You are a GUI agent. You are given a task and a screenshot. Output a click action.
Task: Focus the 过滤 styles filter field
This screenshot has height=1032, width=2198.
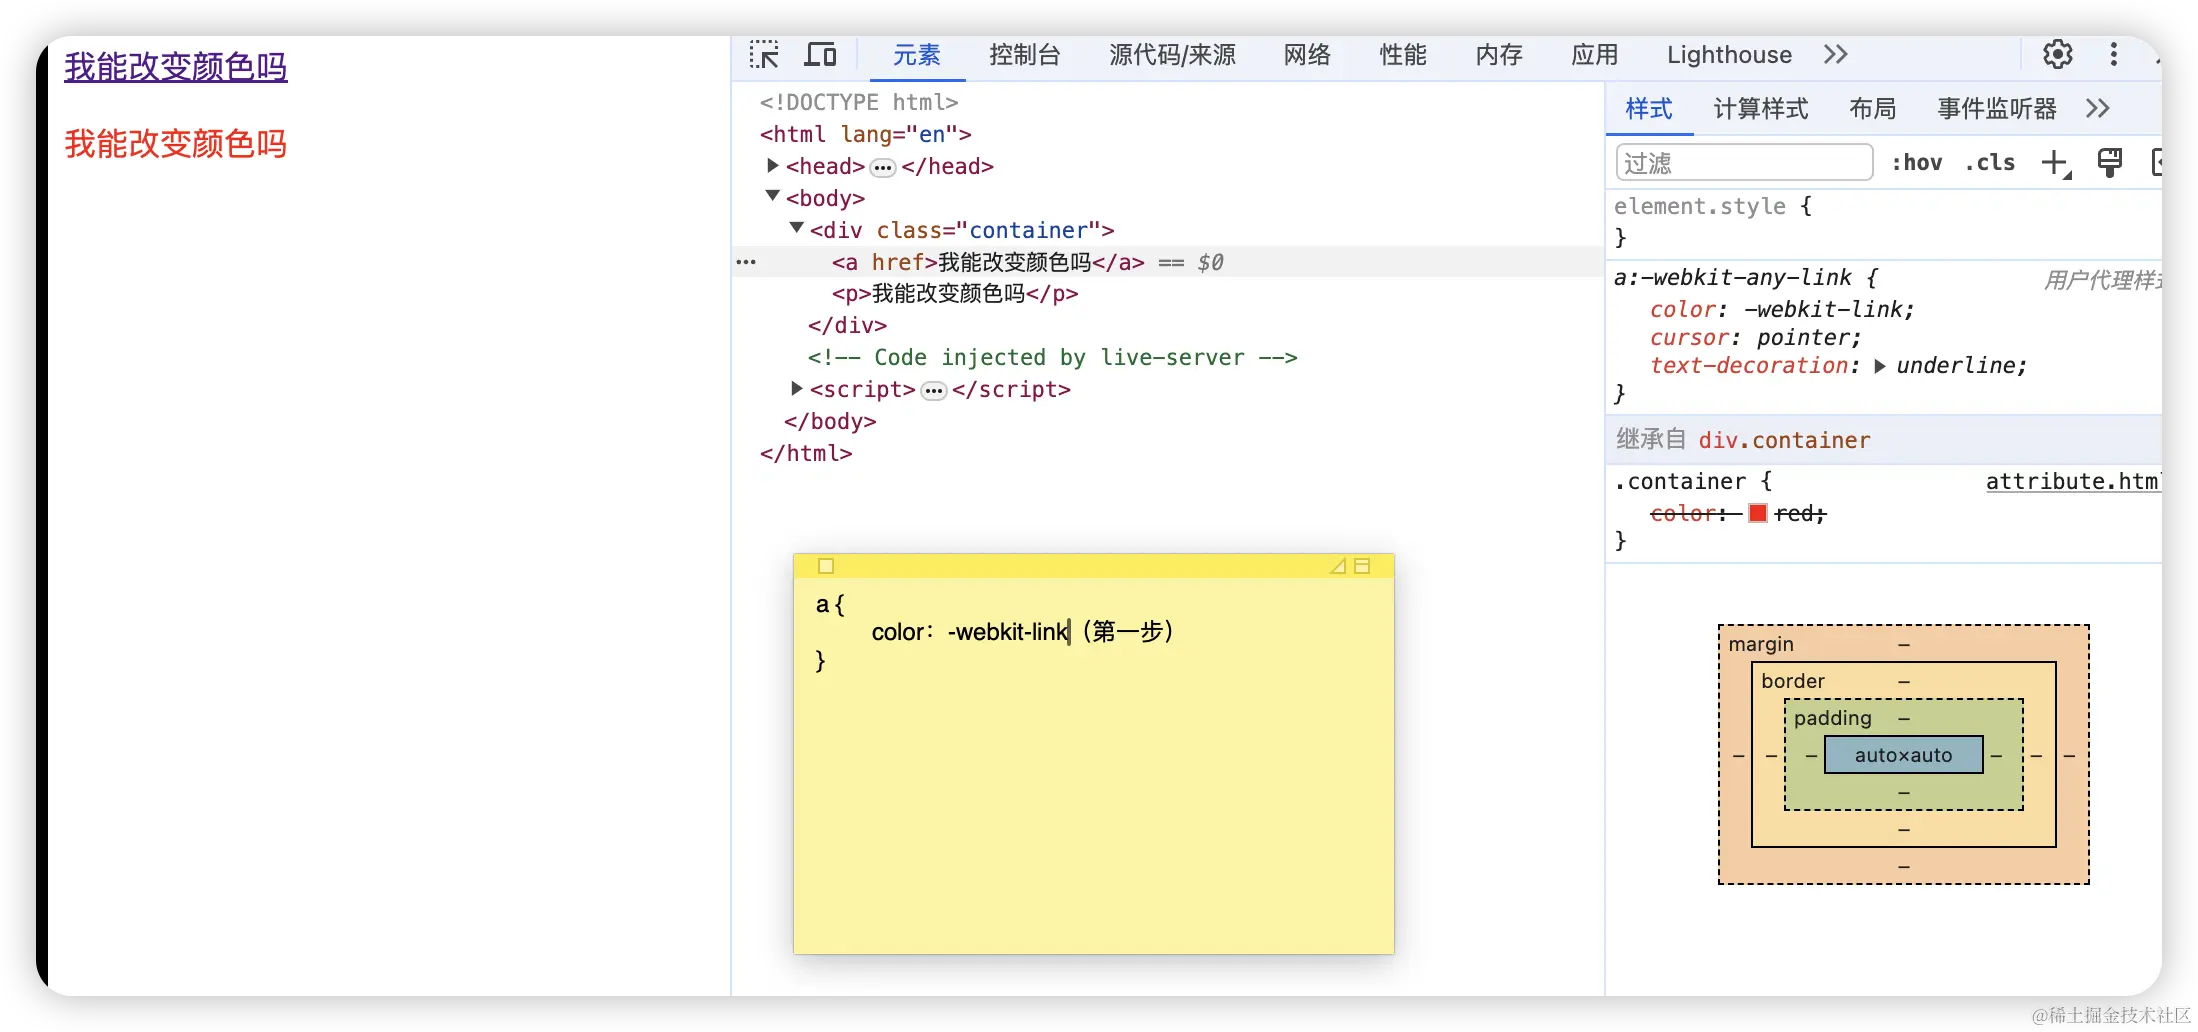pos(1744,163)
